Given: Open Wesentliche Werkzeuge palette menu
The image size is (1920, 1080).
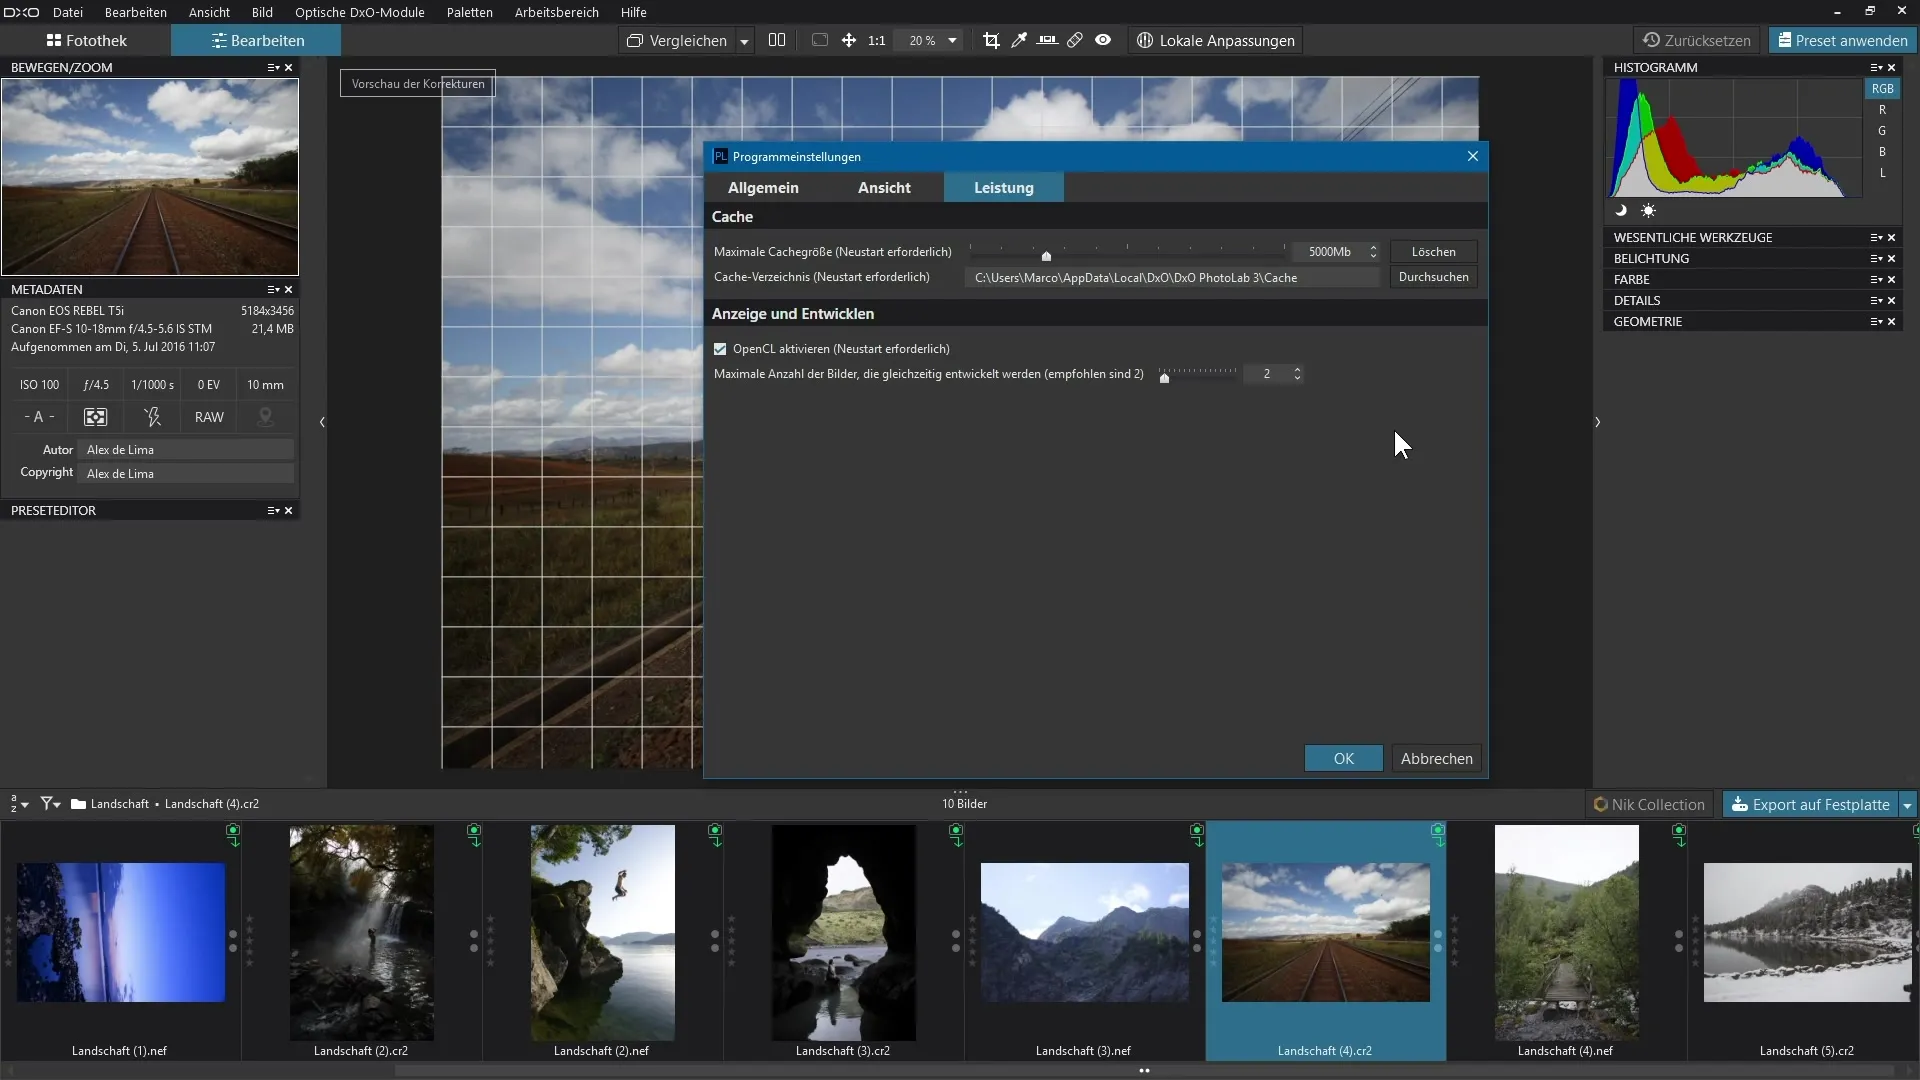Looking at the screenshot, I should (x=1876, y=238).
